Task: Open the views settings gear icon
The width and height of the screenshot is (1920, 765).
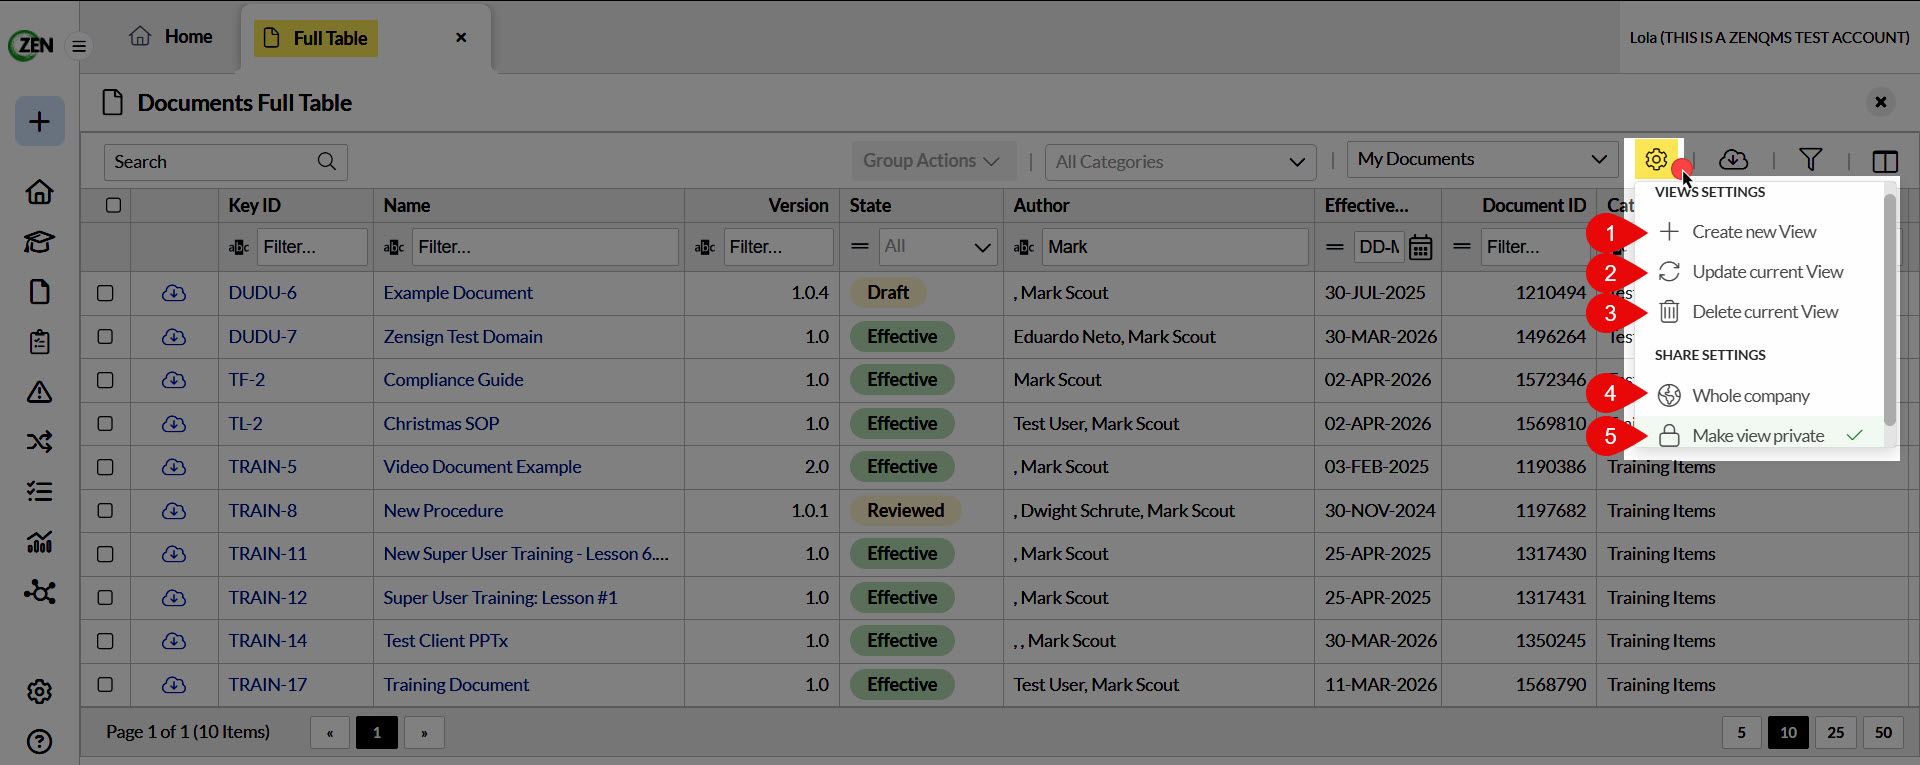Action: click(1656, 160)
